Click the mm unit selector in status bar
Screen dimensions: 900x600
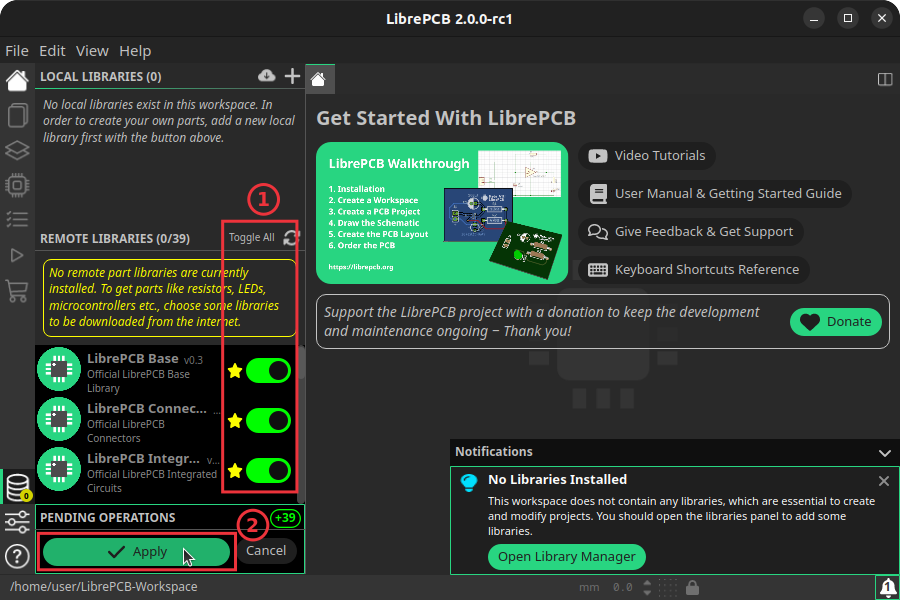click(590, 587)
